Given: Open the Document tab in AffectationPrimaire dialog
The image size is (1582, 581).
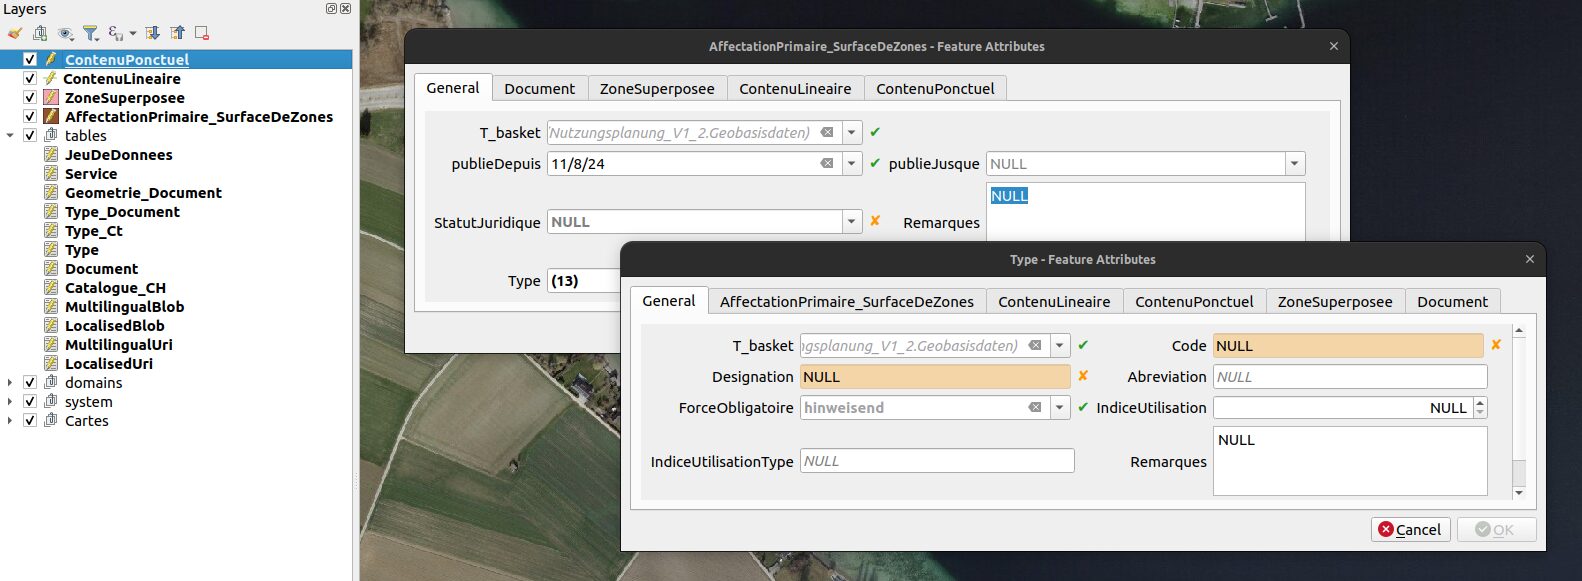Looking at the screenshot, I should tap(539, 89).
